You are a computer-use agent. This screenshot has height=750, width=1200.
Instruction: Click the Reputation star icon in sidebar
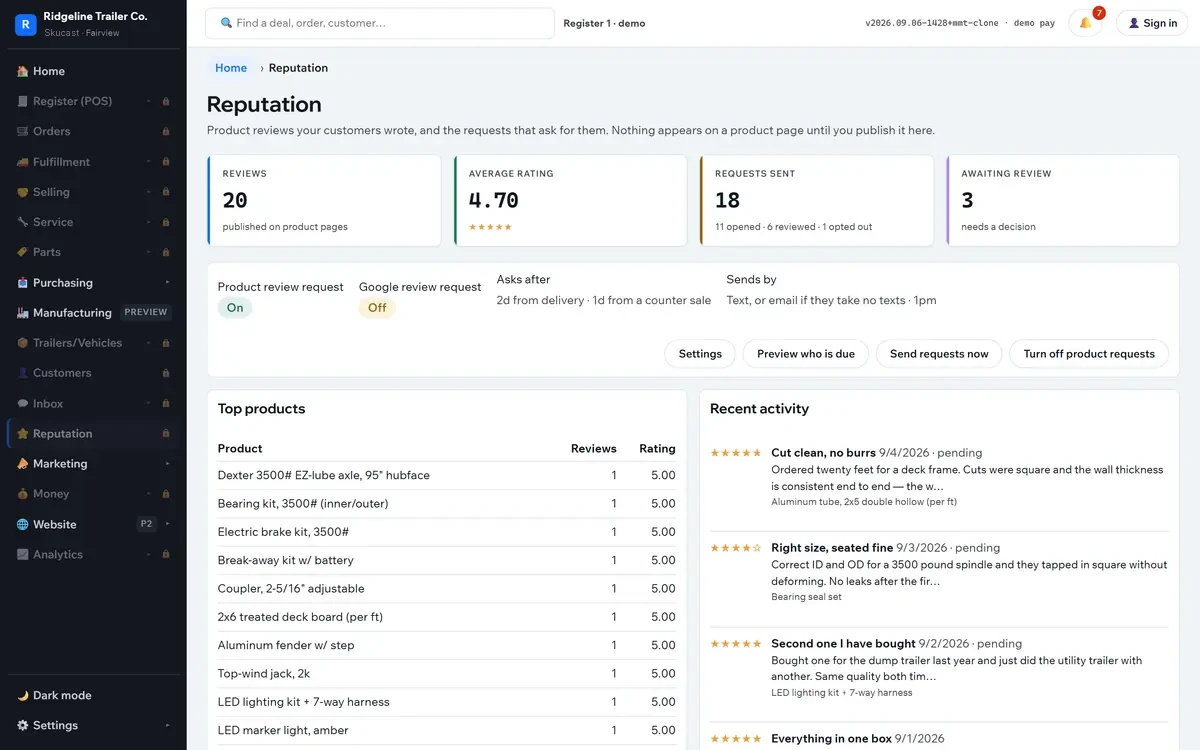(22, 433)
